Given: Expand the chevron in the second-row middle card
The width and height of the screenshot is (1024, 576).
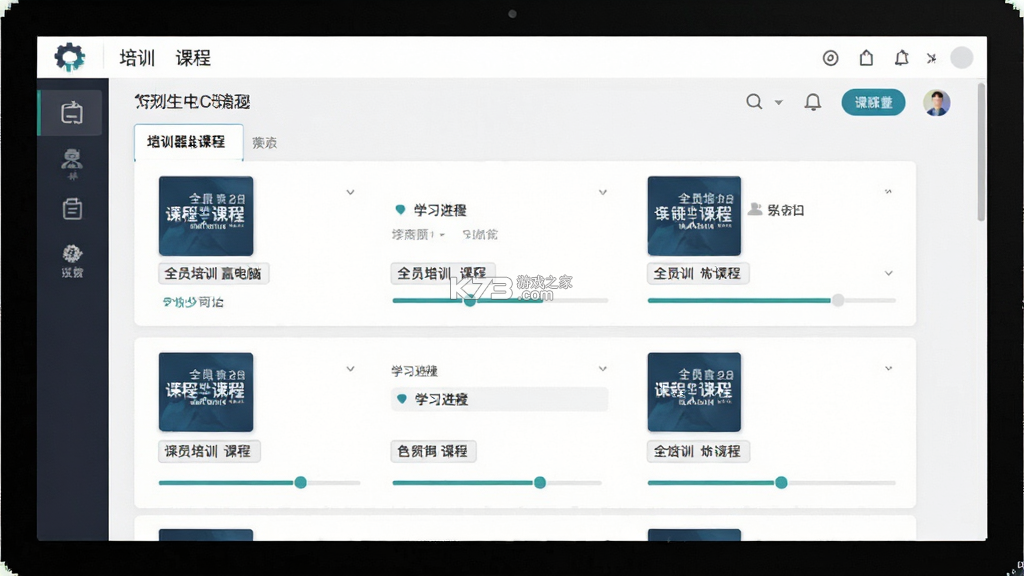Looking at the screenshot, I should click(x=603, y=369).
